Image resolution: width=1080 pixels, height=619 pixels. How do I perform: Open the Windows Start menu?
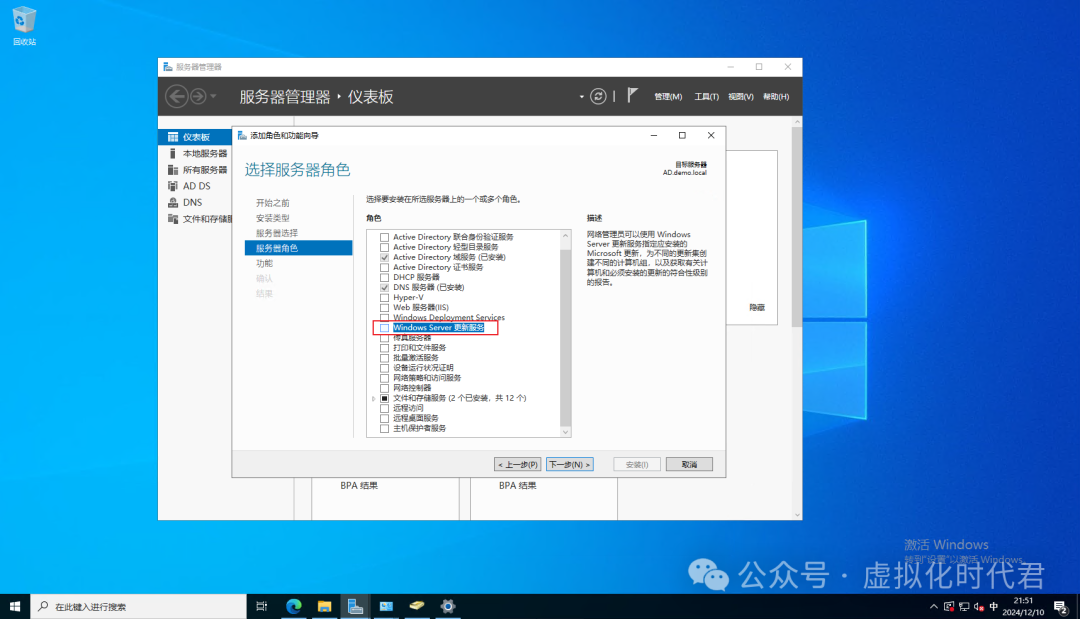(14, 607)
